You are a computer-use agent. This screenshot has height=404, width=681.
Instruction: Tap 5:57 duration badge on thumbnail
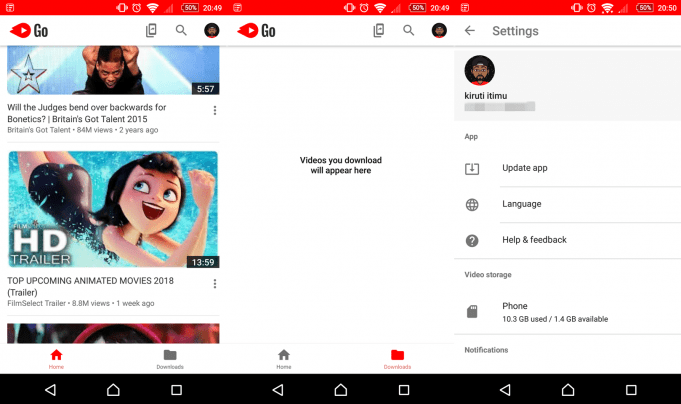tap(205, 89)
